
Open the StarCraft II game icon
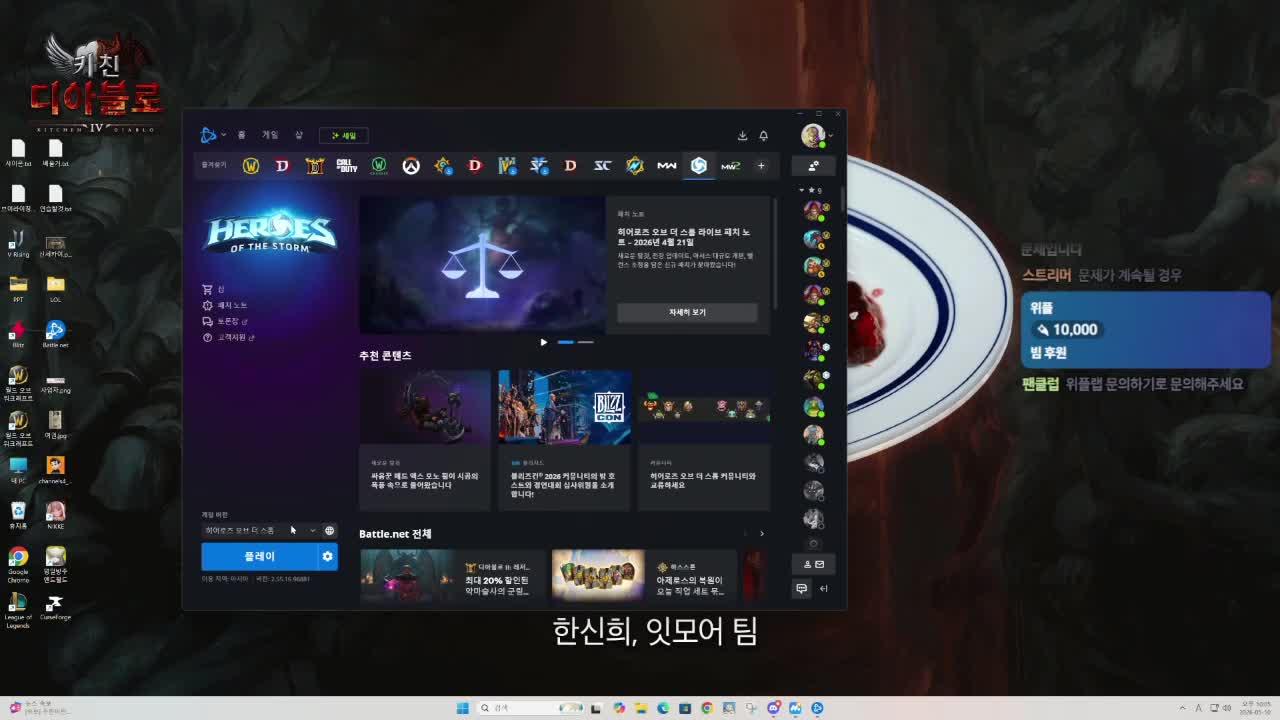pyautogui.click(x=539, y=166)
